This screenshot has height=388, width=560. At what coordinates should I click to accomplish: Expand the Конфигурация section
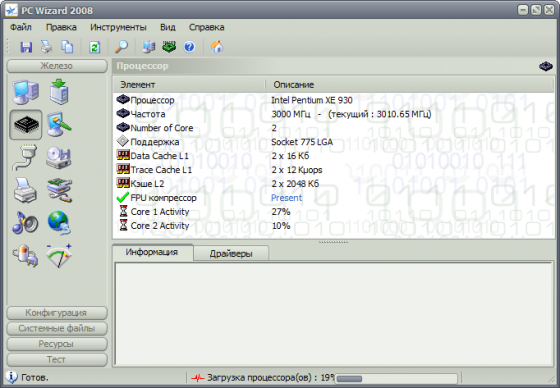(x=57, y=313)
